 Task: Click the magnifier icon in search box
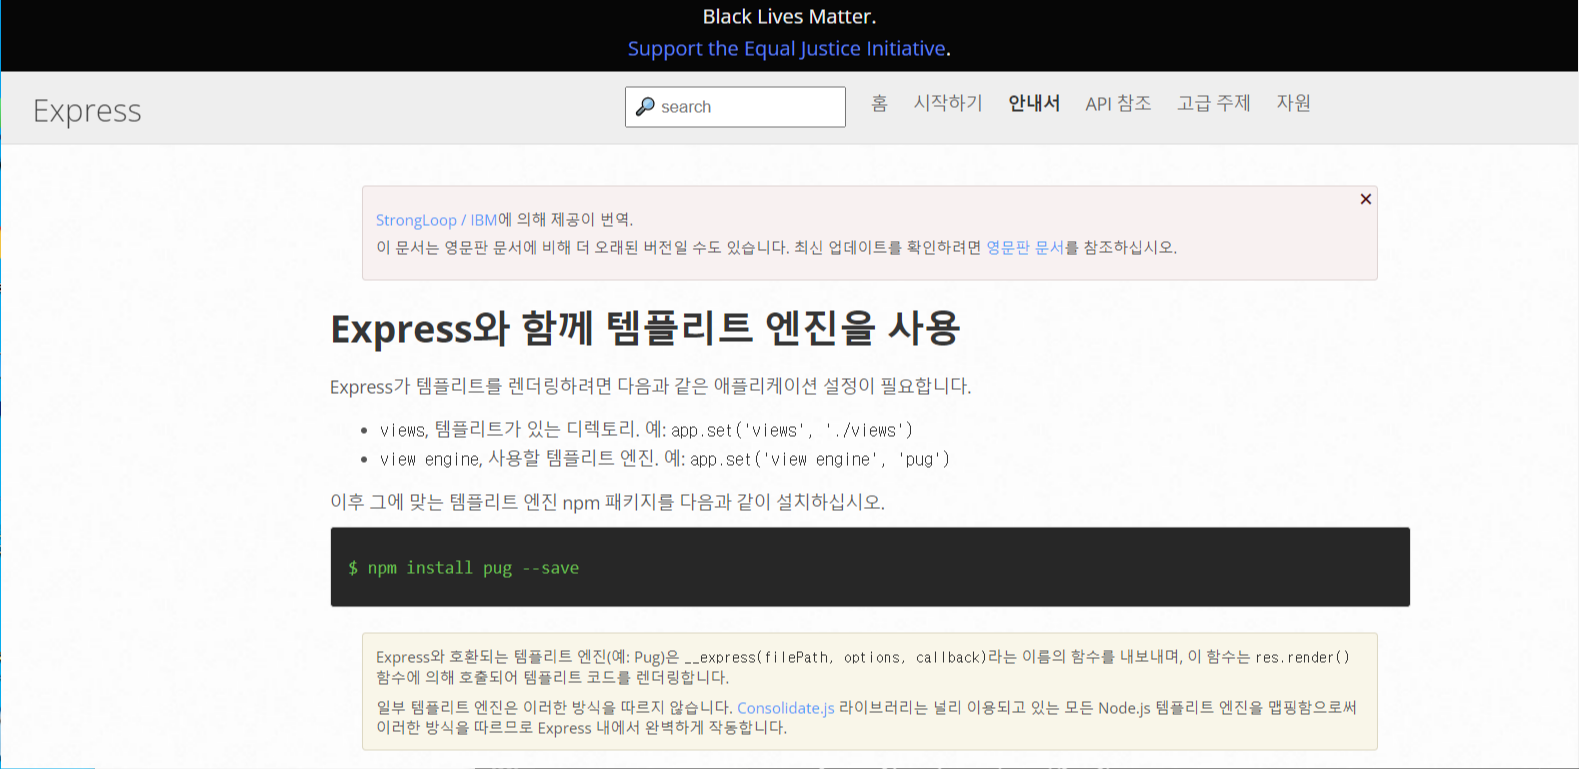point(645,106)
